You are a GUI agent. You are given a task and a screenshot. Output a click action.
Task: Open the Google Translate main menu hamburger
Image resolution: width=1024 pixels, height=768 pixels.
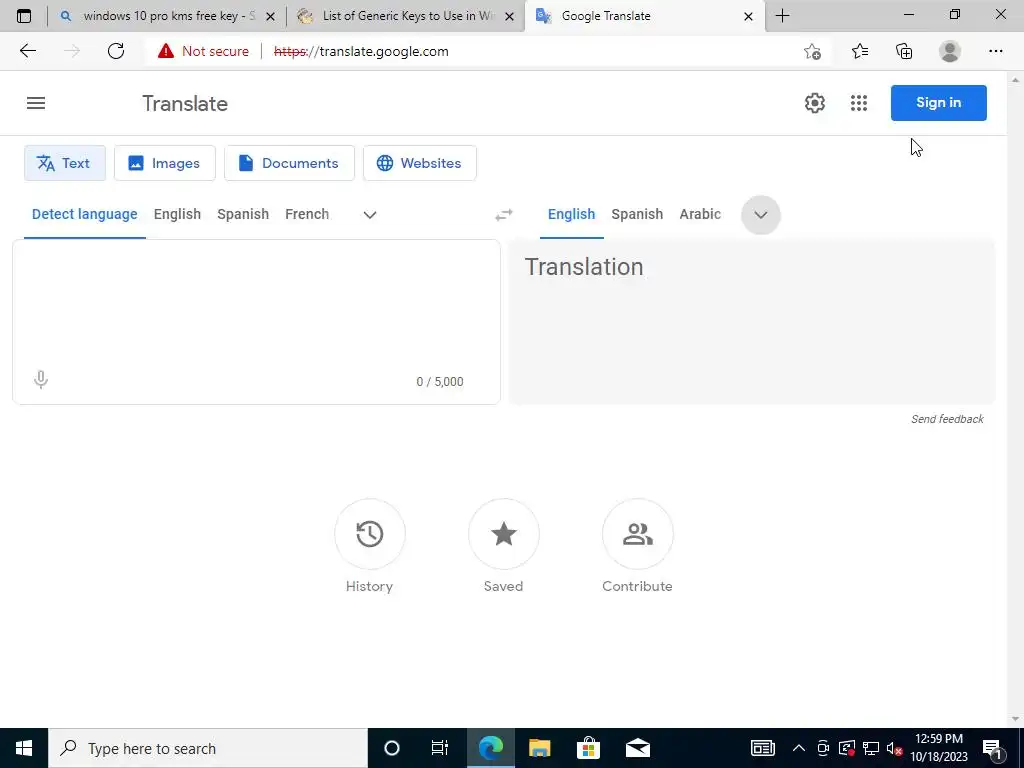pos(36,103)
